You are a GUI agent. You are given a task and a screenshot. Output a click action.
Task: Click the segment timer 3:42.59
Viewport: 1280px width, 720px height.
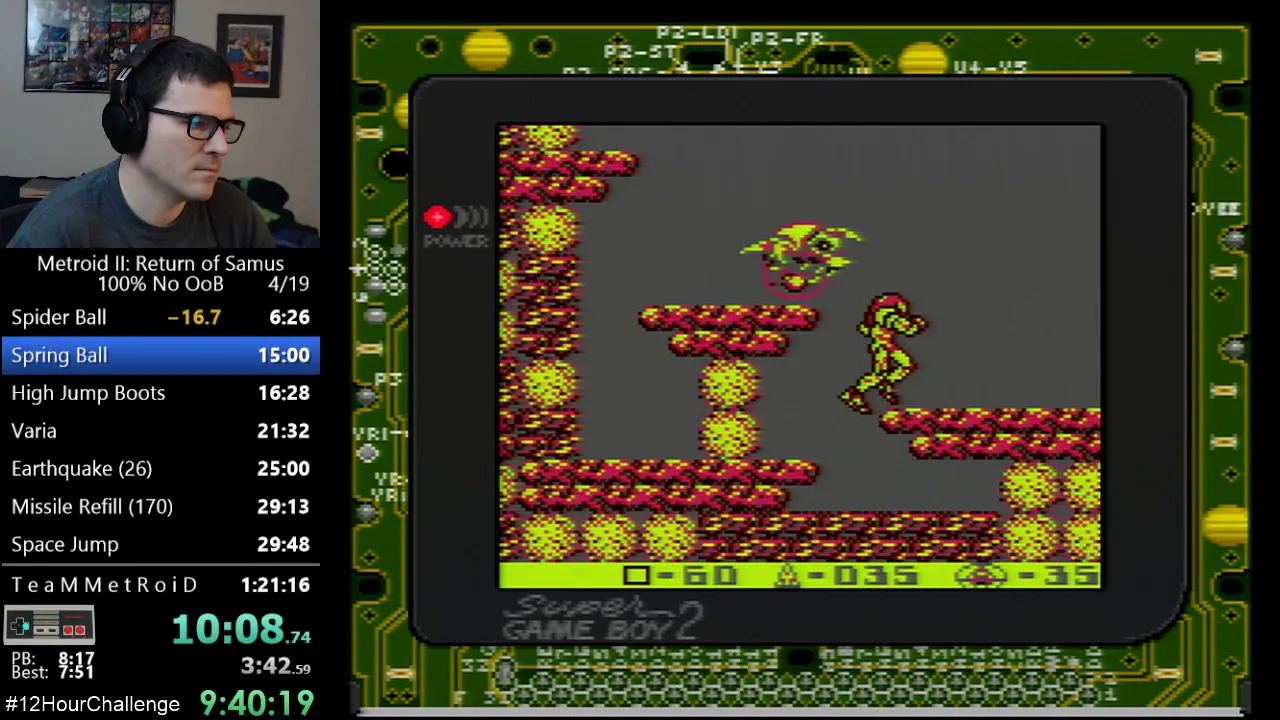coord(275,666)
